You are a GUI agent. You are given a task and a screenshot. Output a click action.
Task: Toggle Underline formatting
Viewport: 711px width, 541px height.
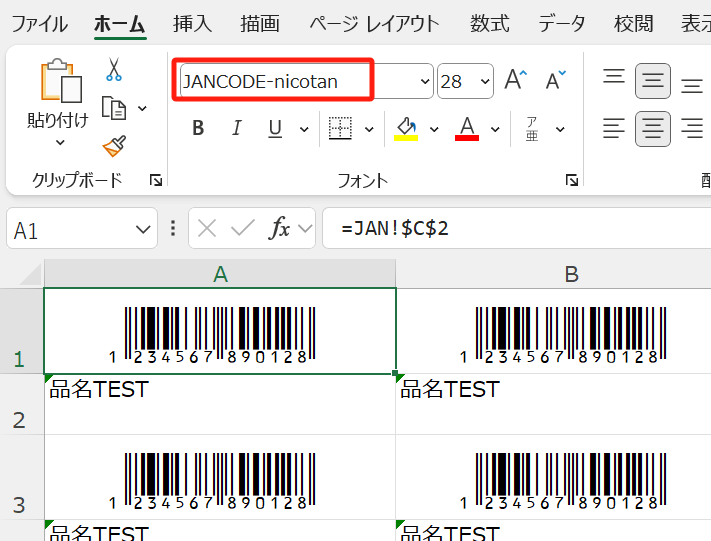point(275,128)
